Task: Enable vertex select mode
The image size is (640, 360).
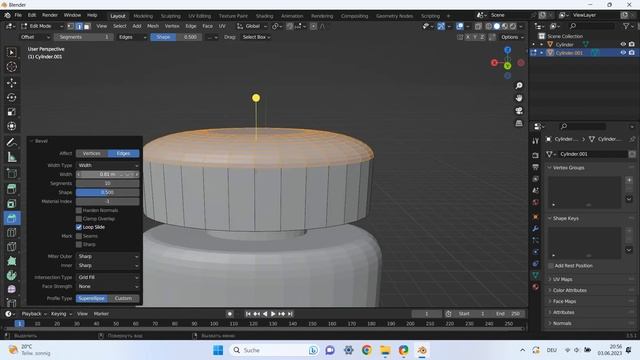Action: click(x=71, y=26)
